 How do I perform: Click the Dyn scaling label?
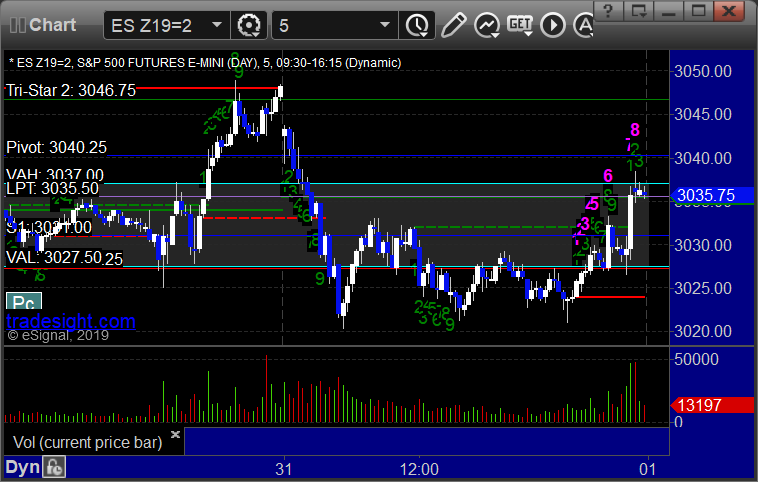(23, 467)
